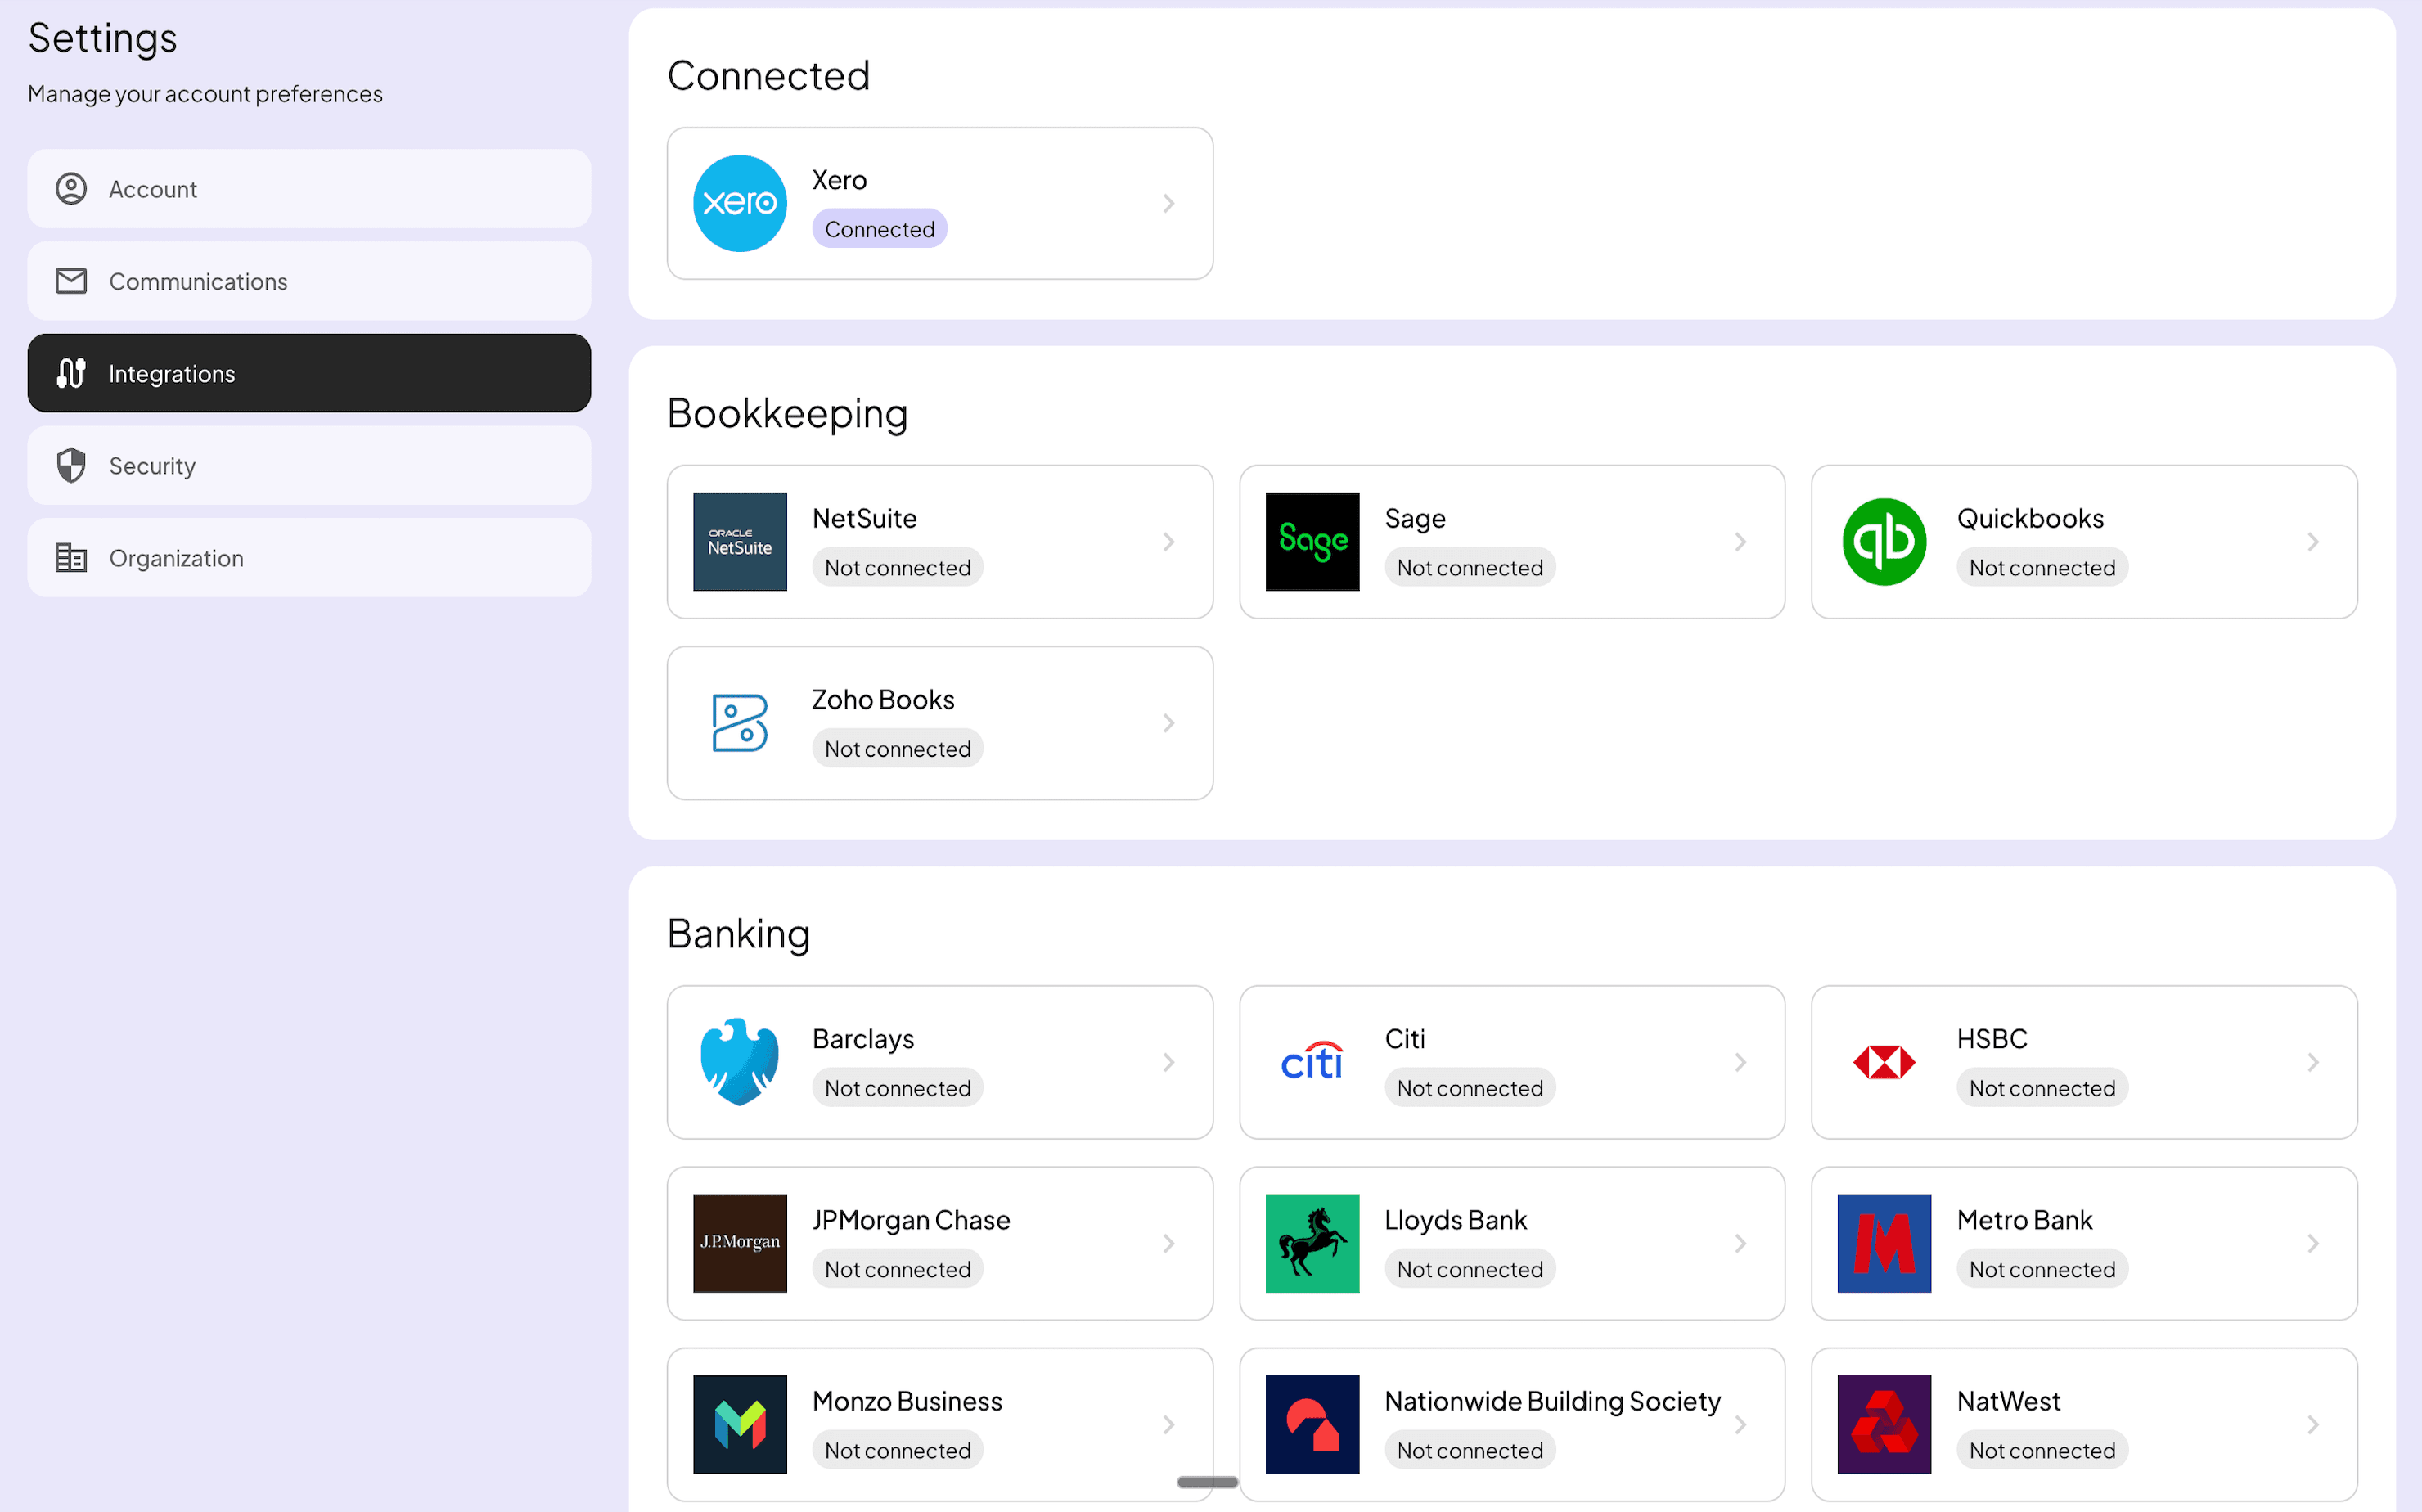Click the green Quickbooks logo
Image resolution: width=2422 pixels, height=1512 pixels.
click(x=1883, y=541)
